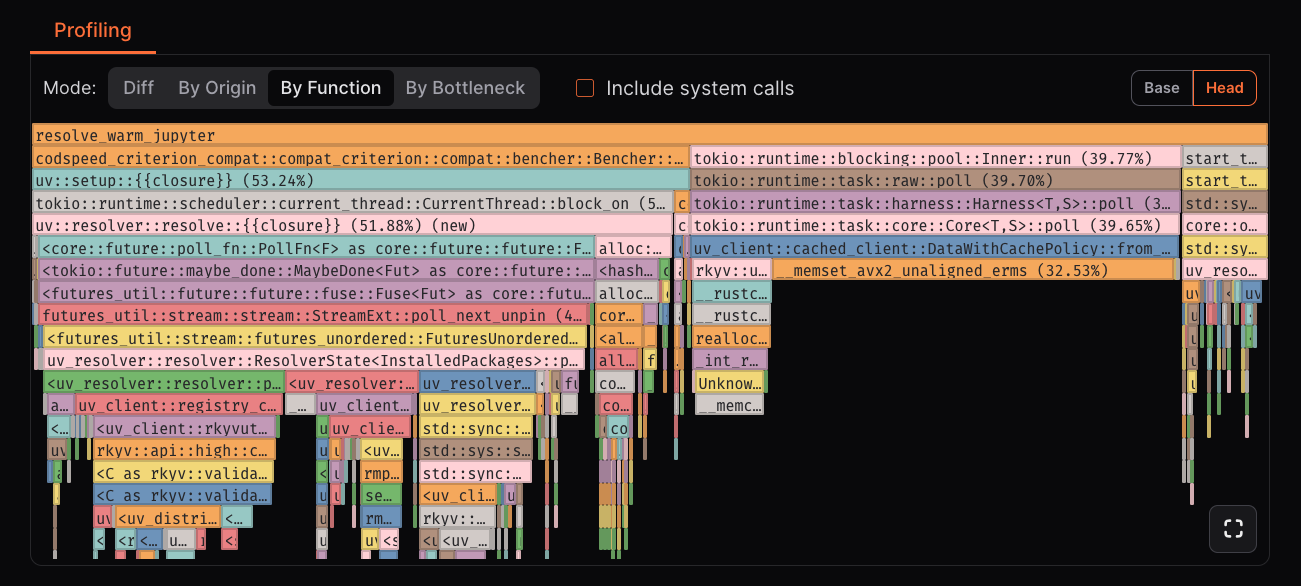Select uv::resolver::resolve::{{closure}} (51.88%) frame
This screenshot has height=586, width=1301.
(x=353, y=225)
